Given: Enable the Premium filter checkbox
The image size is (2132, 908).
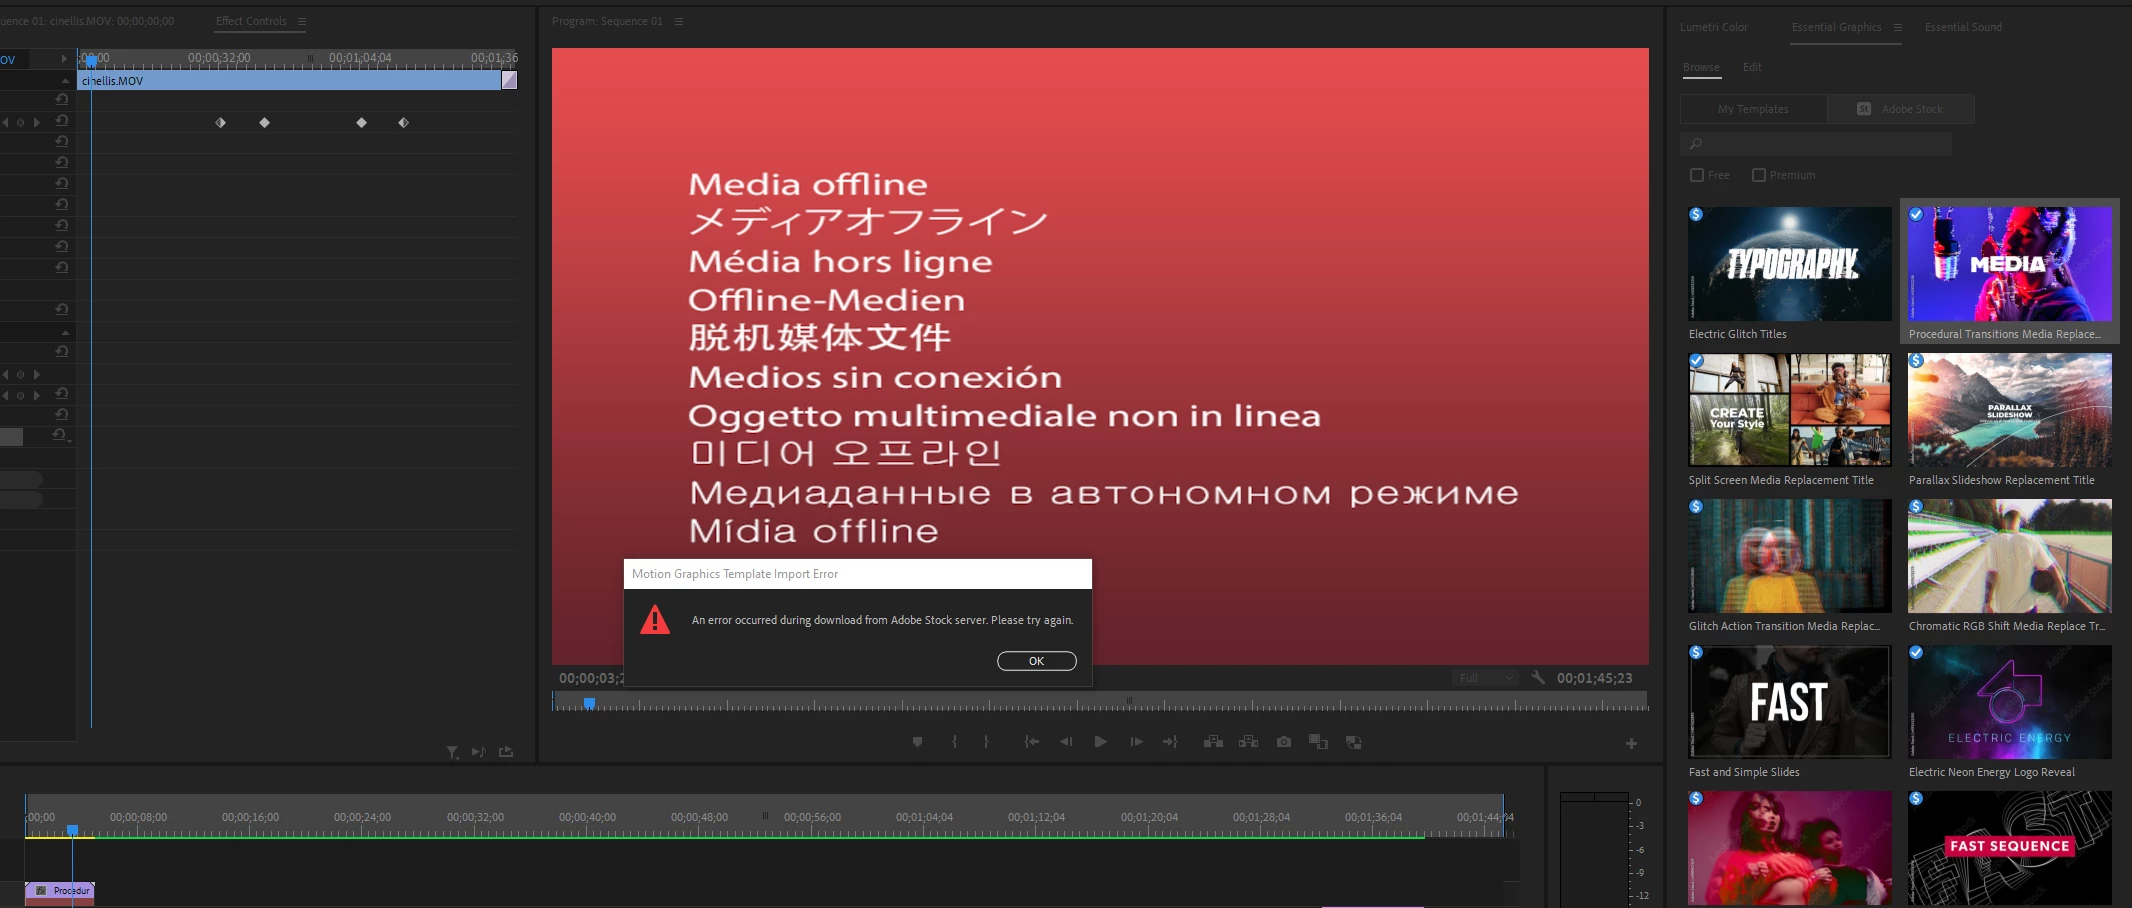Looking at the screenshot, I should 1759,175.
